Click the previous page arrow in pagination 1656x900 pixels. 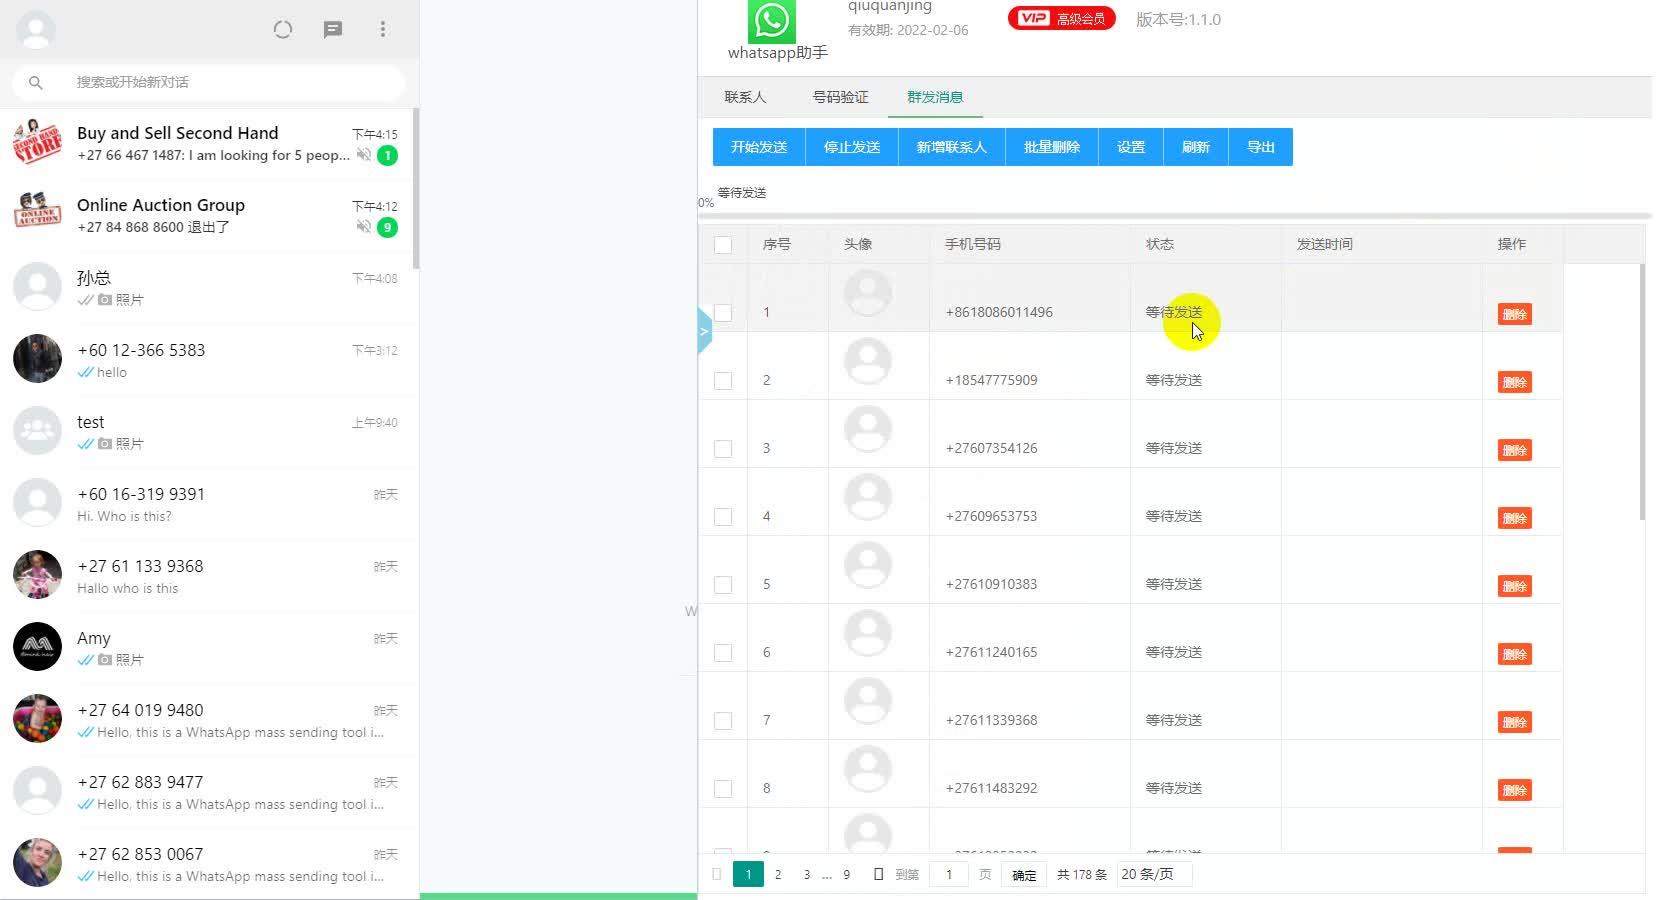click(x=716, y=874)
